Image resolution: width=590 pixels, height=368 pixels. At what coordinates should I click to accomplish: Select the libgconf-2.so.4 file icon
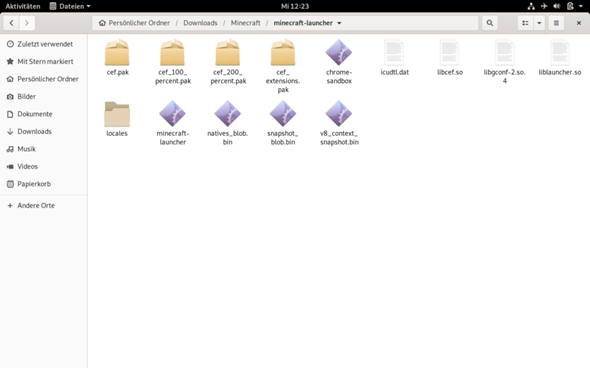click(505, 52)
